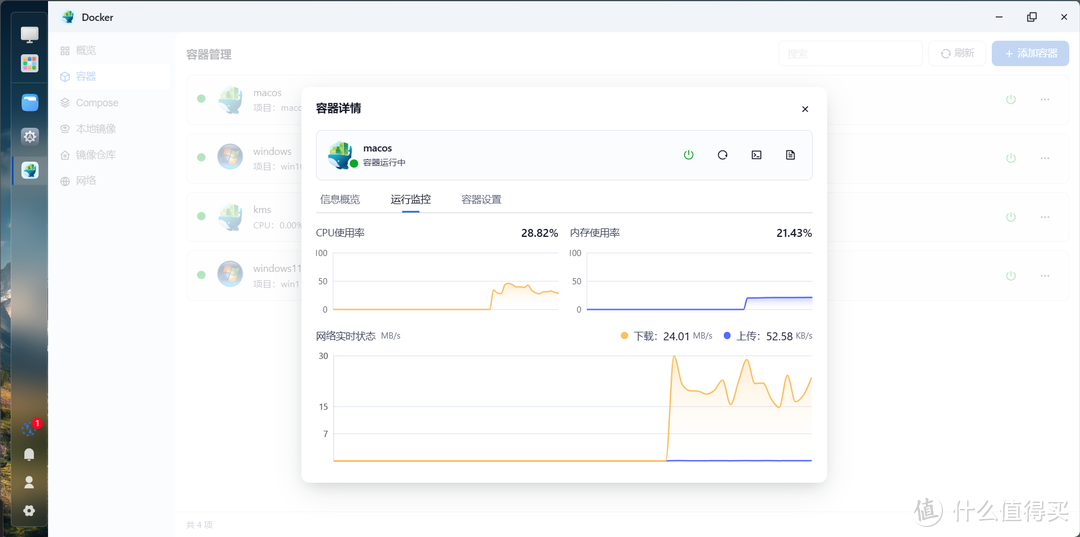
Task: Click the Docker logo in title bar
Action: click(68, 17)
